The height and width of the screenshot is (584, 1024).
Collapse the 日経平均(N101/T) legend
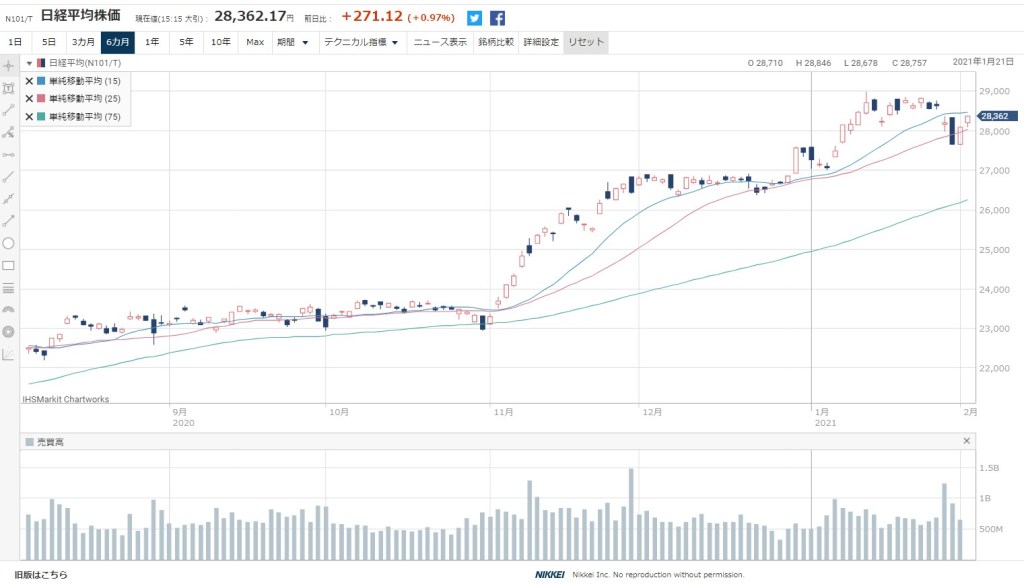pos(29,63)
